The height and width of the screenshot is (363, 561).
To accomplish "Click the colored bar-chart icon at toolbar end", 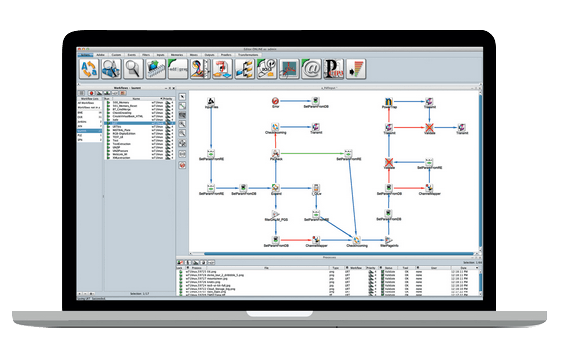I will click(356, 69).
